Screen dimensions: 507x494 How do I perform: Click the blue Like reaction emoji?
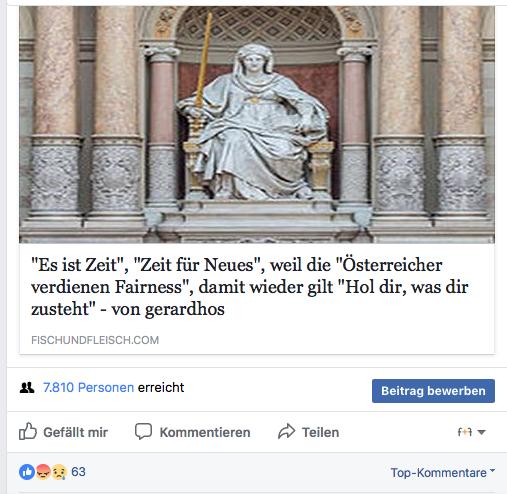coord(27,472)
